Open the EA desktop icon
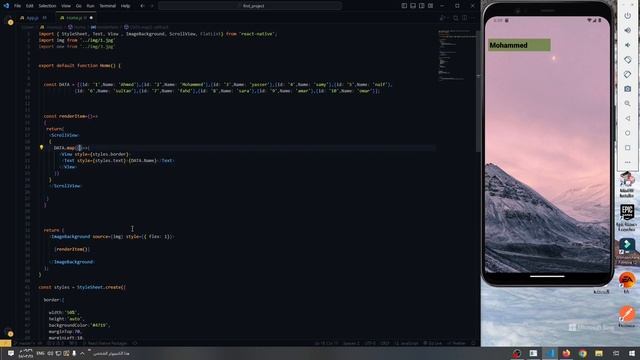Viewport: 640px width, 360px height. 627,283
